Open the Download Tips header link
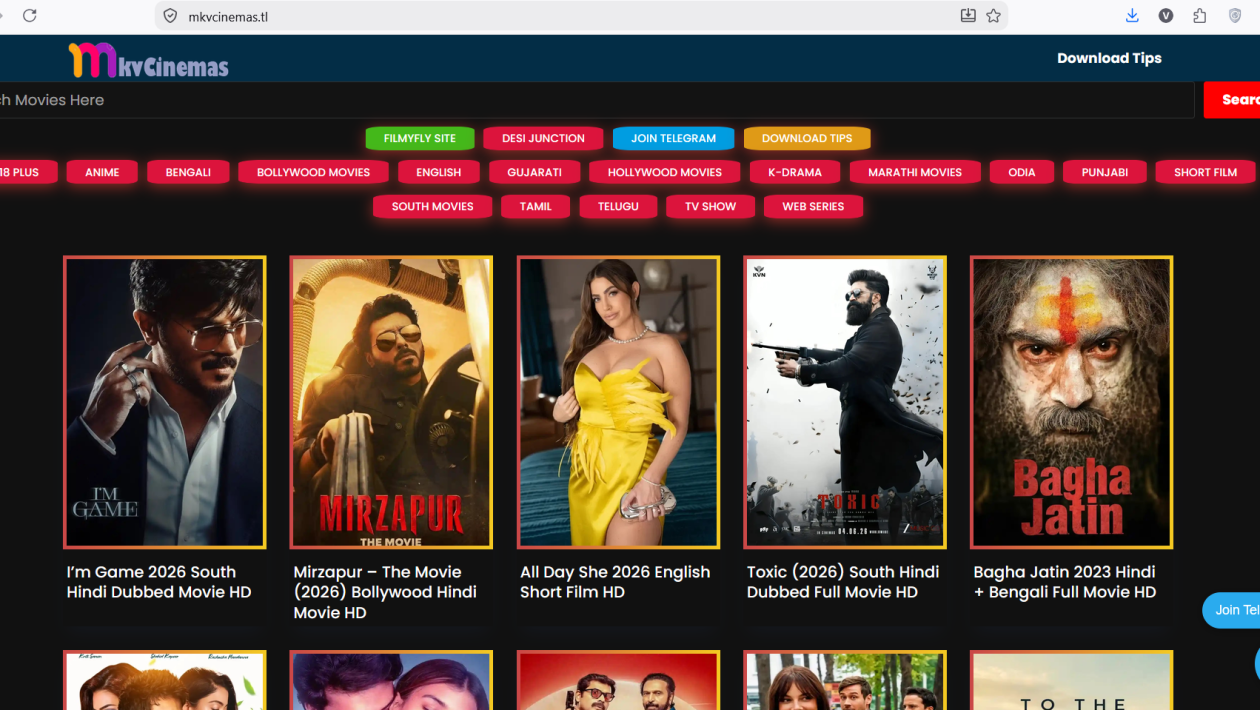The height and width of the screenshot is (710, 1260). point(1109,58)
